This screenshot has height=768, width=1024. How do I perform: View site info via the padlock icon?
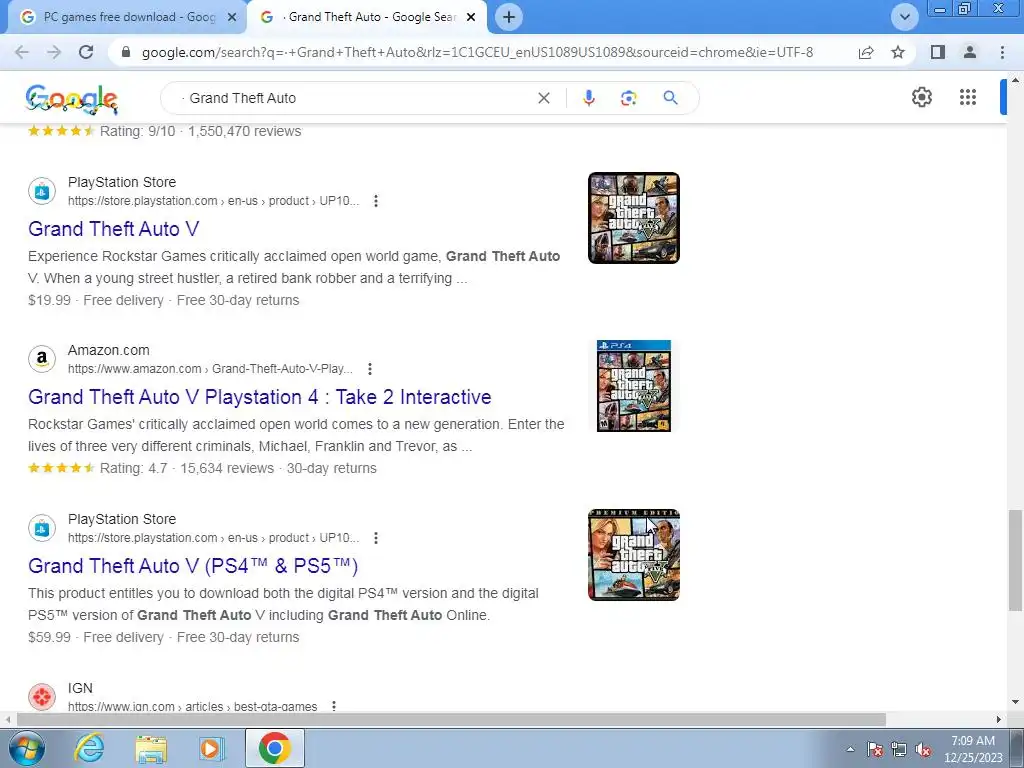[126, 52]
